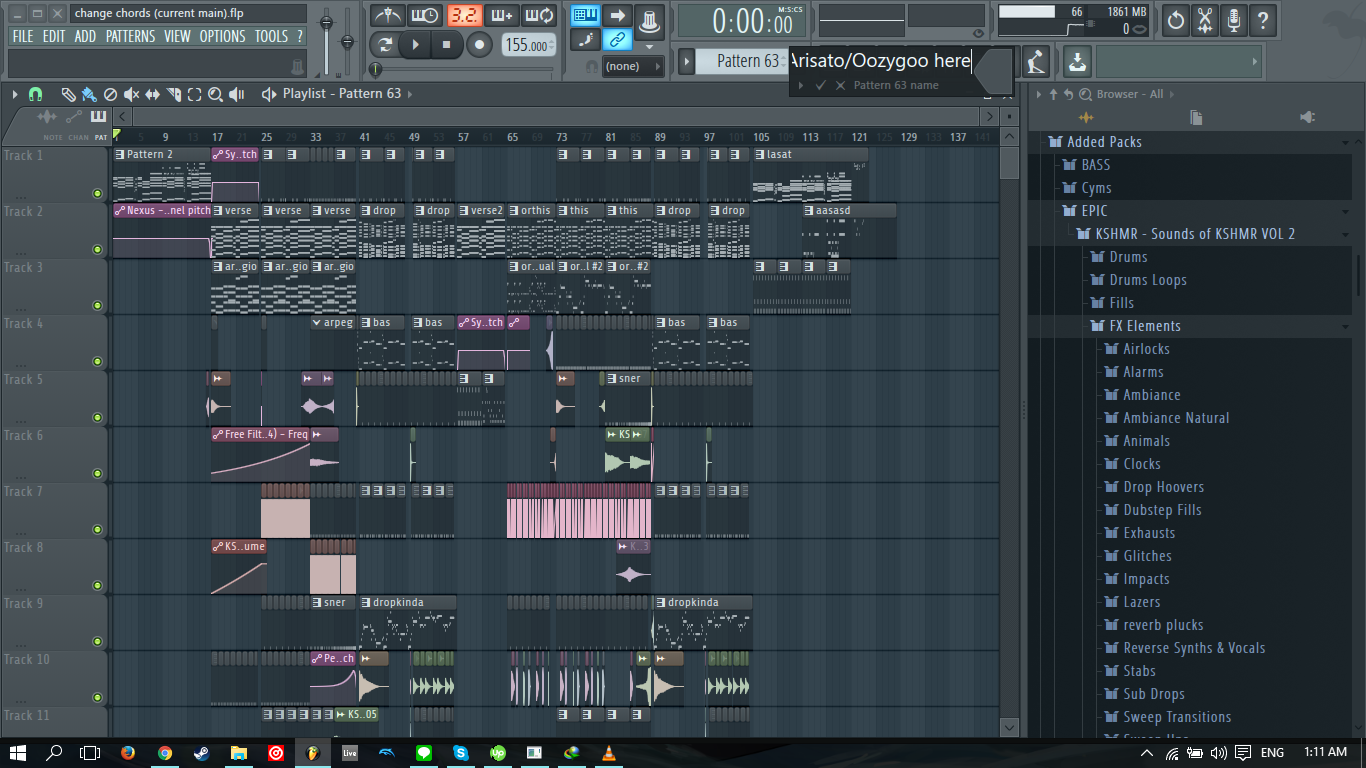Mute Track 1 via green light
This screenshot has width=1366, height=768.
[x=97, y=193]
